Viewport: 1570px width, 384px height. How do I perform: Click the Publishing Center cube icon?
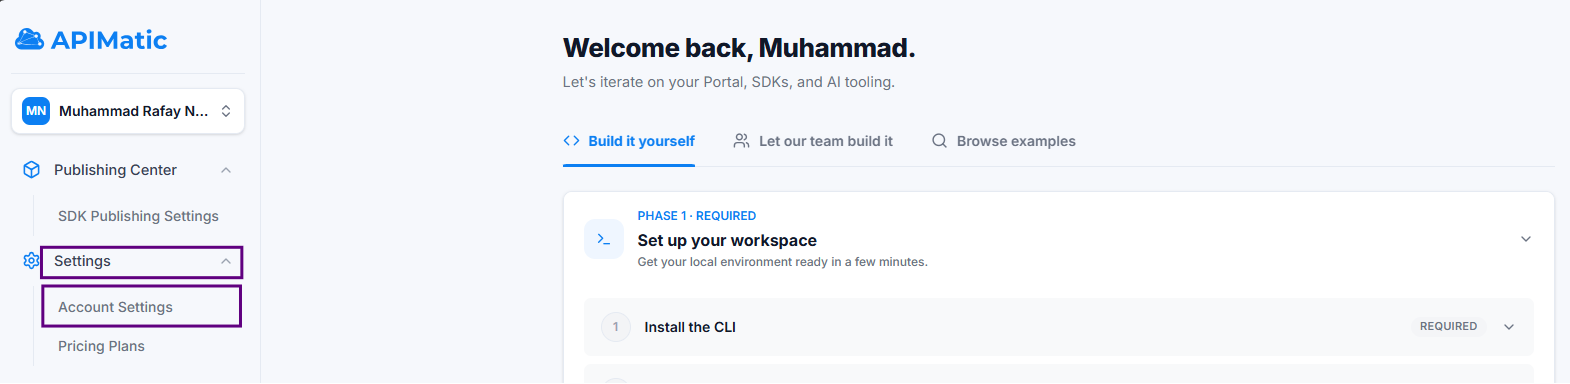click(x=31, y=170)
